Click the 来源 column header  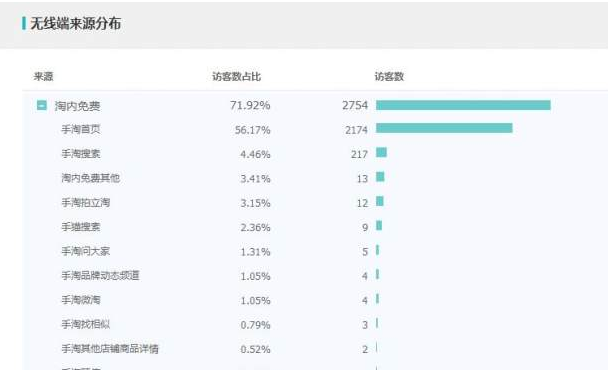[43, 76]
